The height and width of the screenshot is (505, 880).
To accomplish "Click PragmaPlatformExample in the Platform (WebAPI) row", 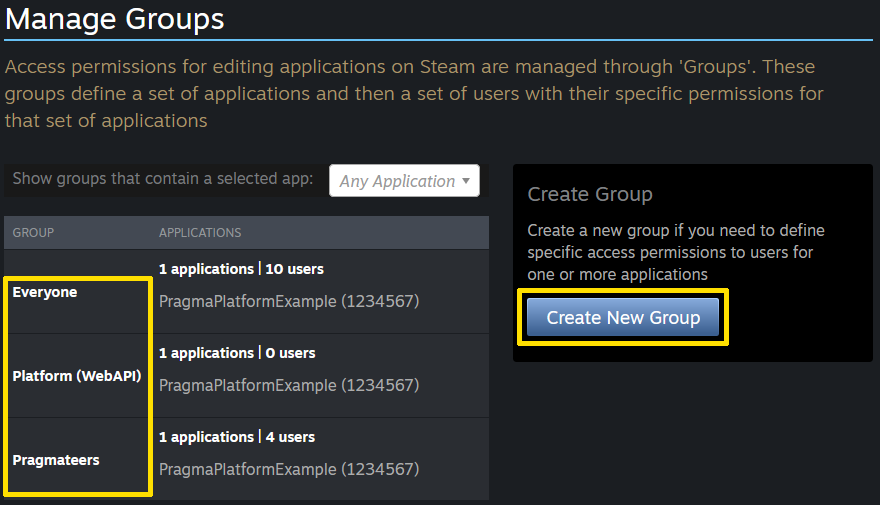I will (289, 385).
